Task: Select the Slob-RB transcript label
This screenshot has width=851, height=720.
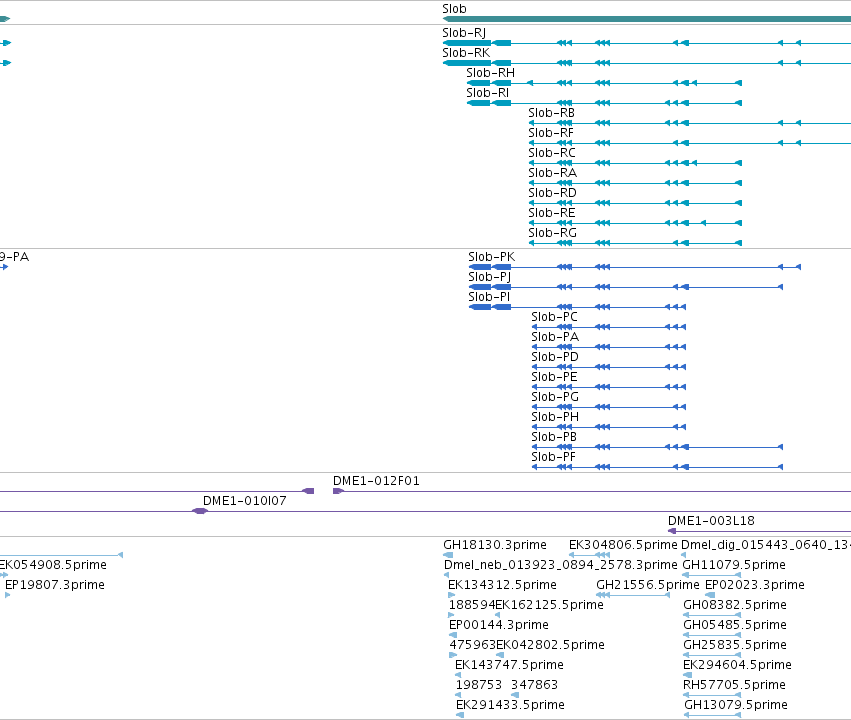Action: click(551, 113)
